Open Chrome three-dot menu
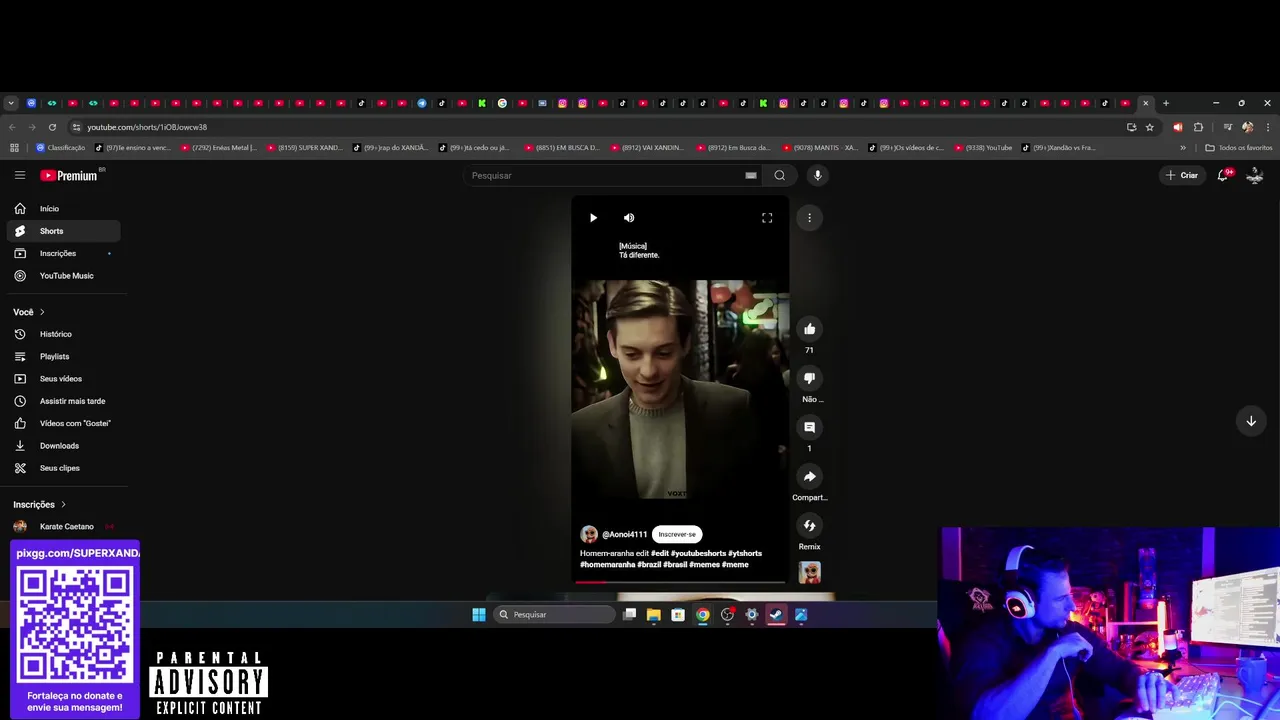 click(x=1268, y=127)
